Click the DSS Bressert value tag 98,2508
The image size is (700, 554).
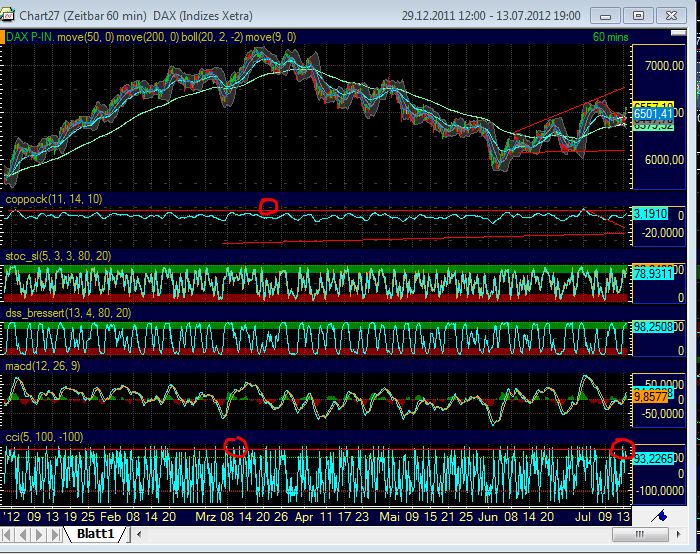pyautogui.click(x=653, y=327)
